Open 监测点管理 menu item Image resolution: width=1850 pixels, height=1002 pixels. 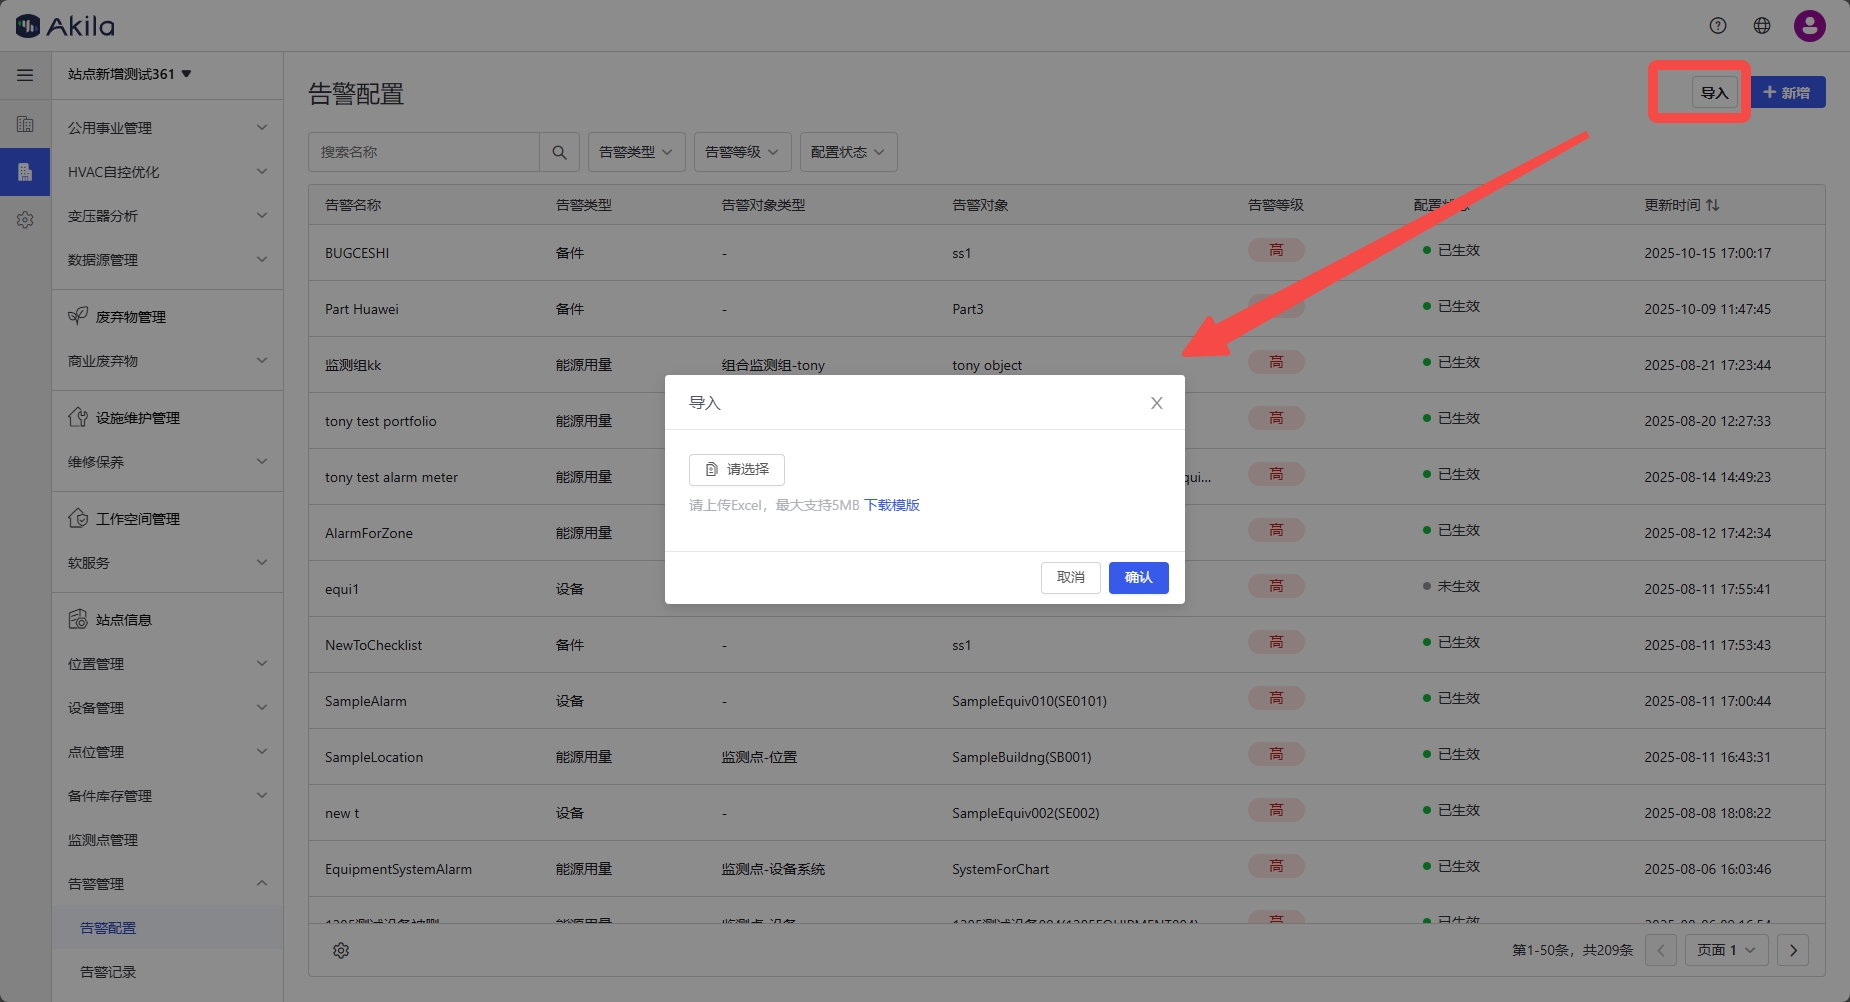coord(103,840)
